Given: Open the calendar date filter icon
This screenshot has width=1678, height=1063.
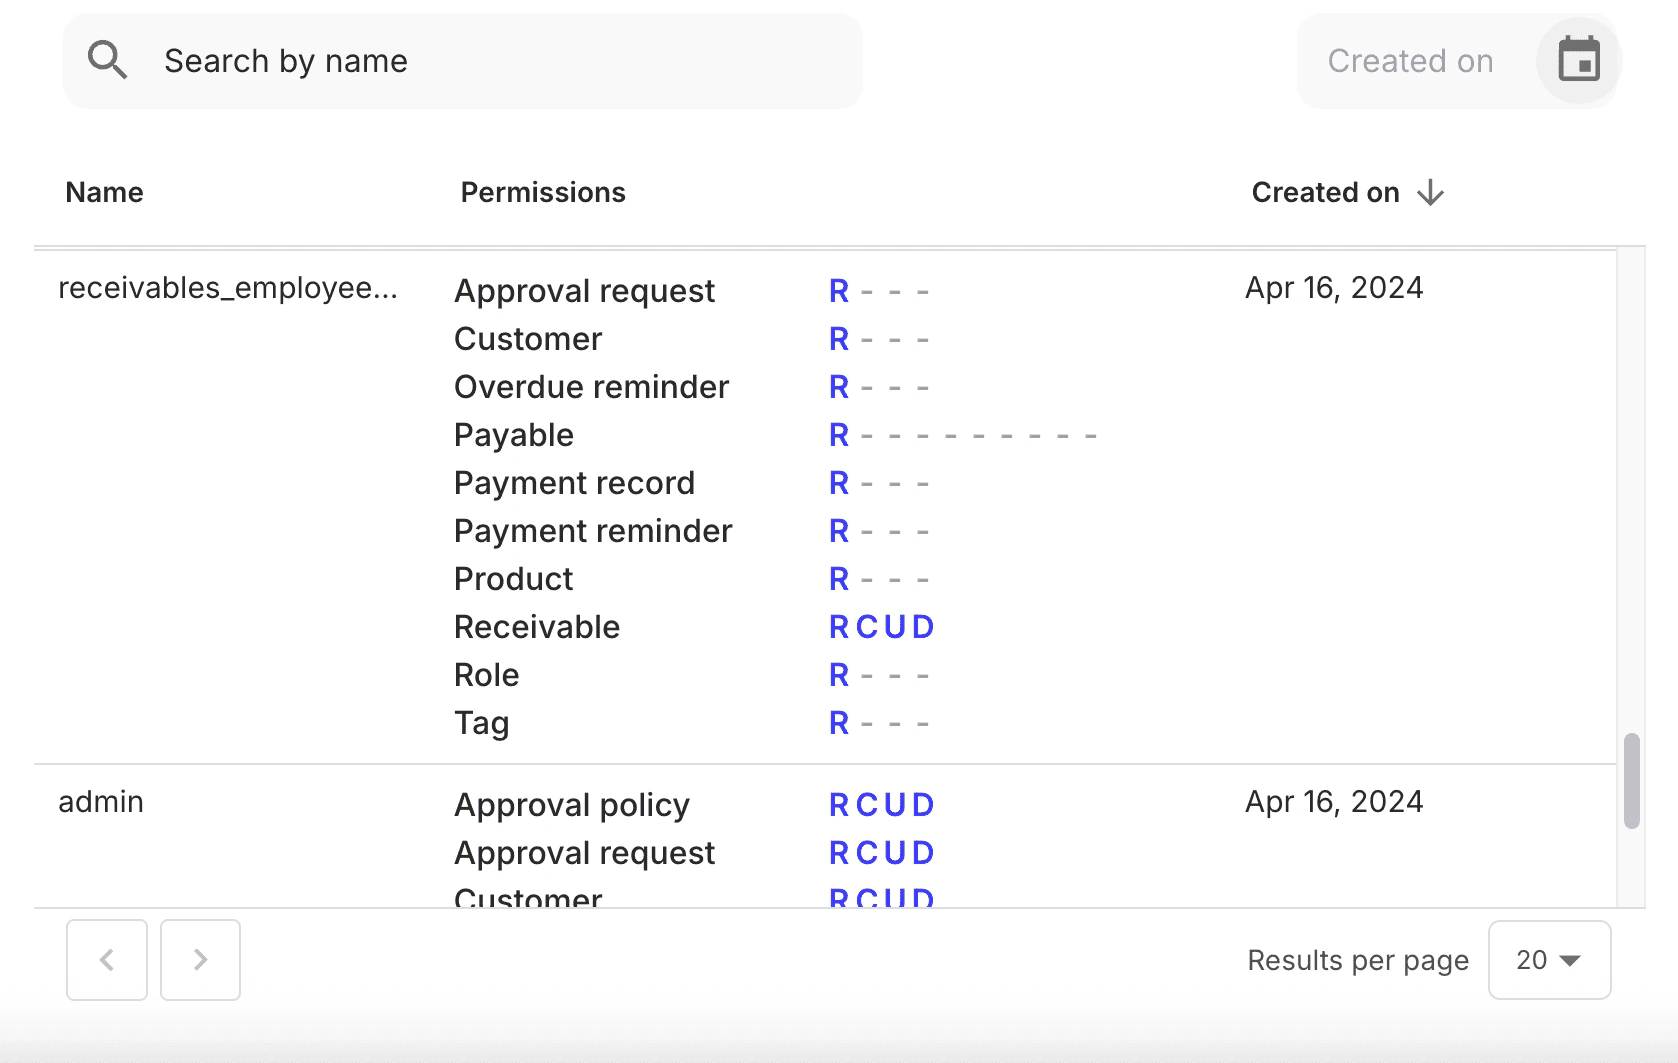Looking at the screenshot, I should (1578, 61).
